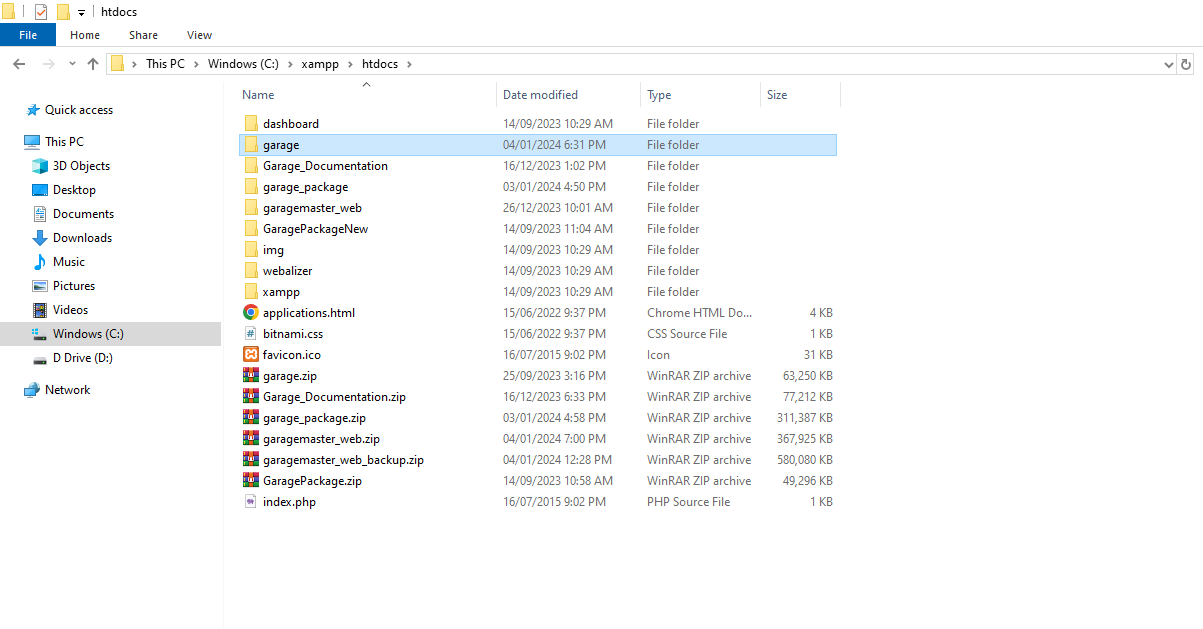Select the index.php file icon

pyautogui.click(x=251, y=502)
